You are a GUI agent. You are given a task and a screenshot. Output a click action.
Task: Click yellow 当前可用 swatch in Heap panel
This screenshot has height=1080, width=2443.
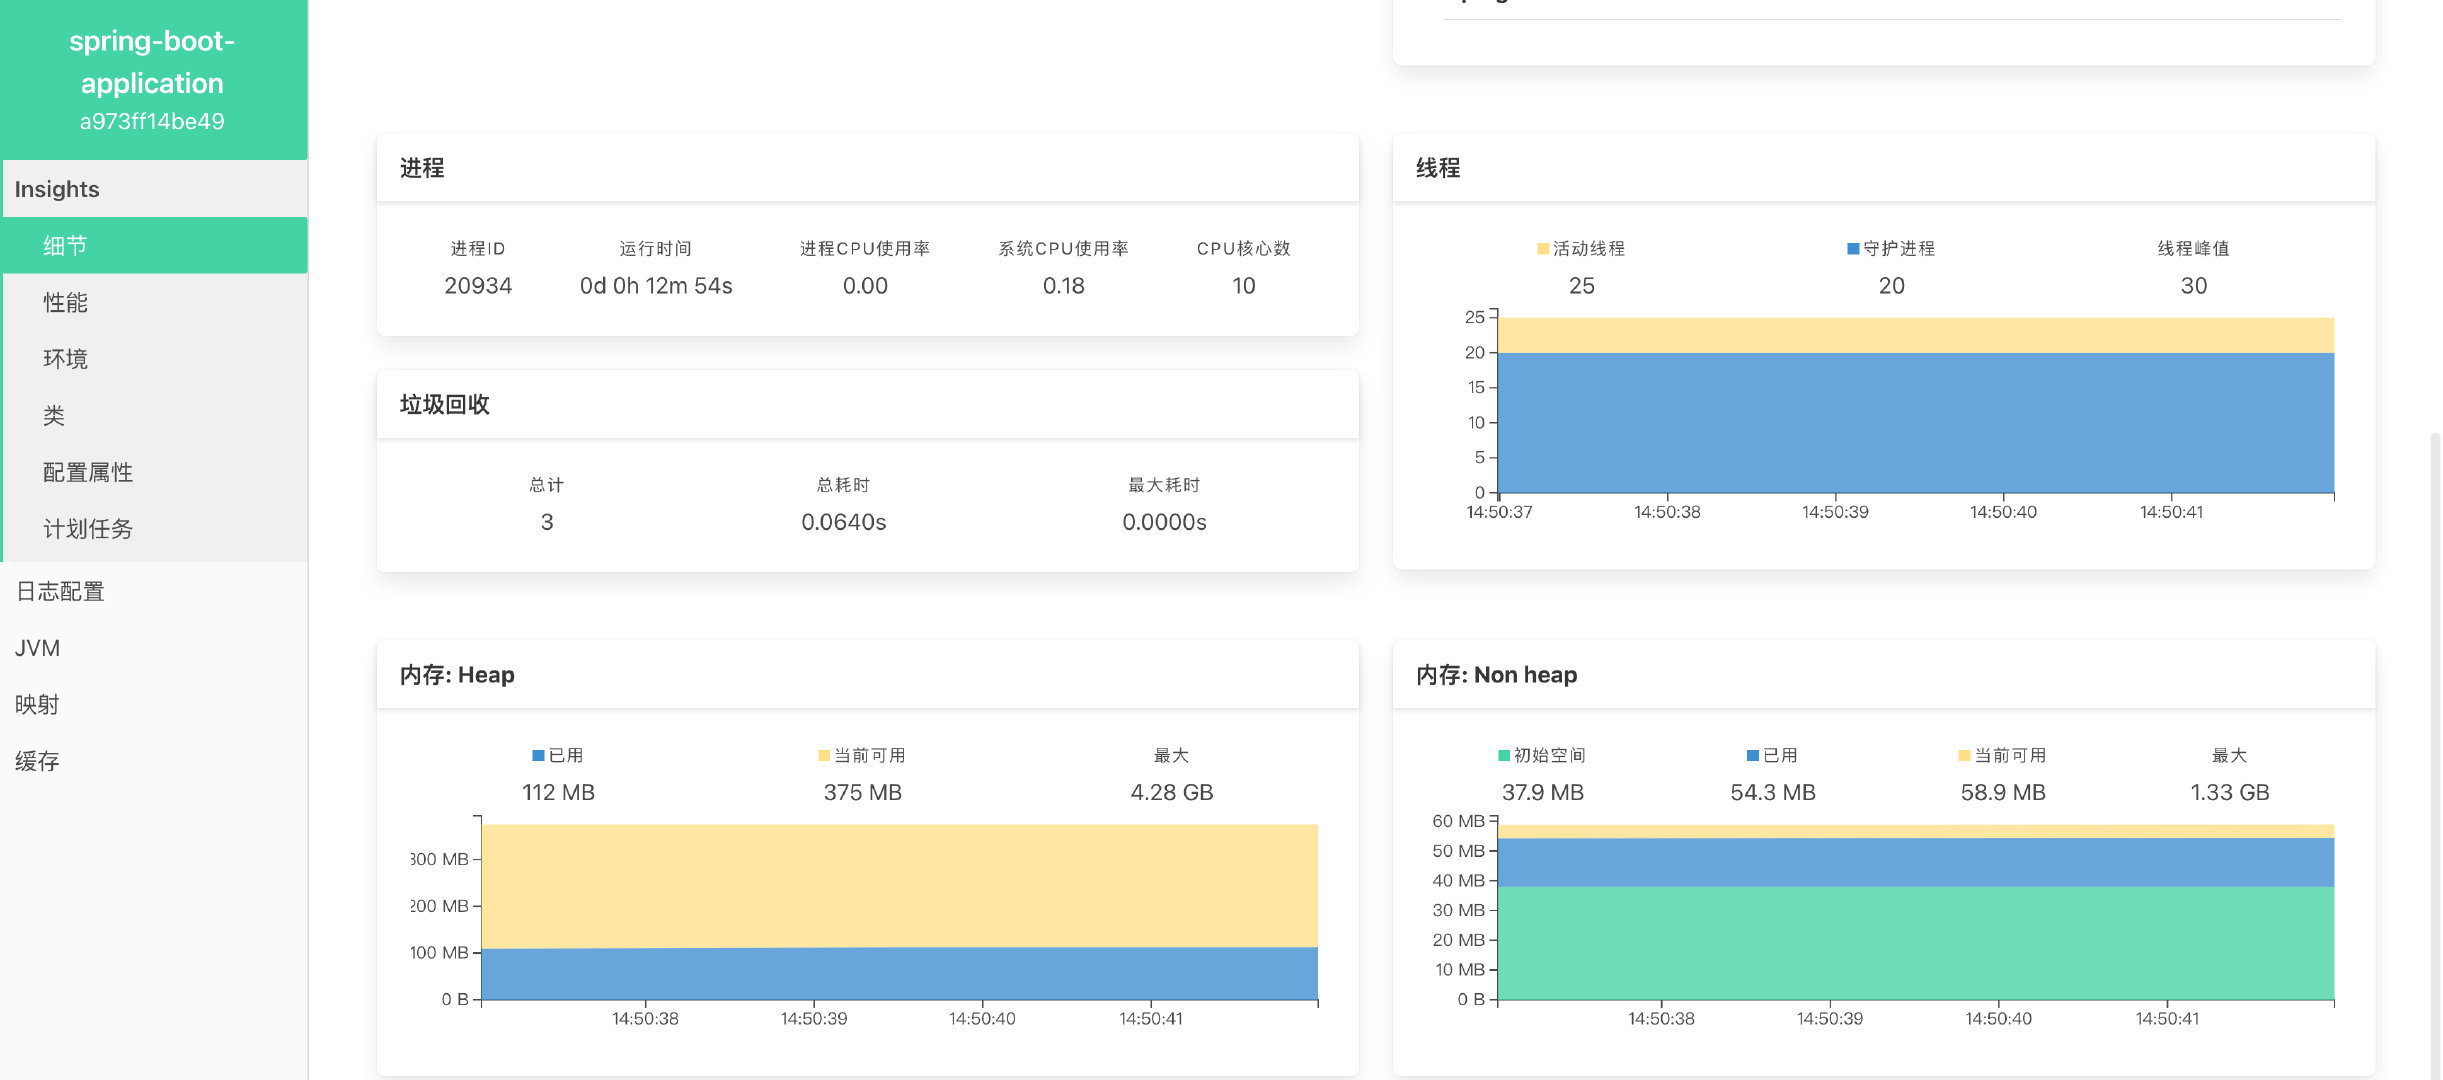tap(824, 755)
